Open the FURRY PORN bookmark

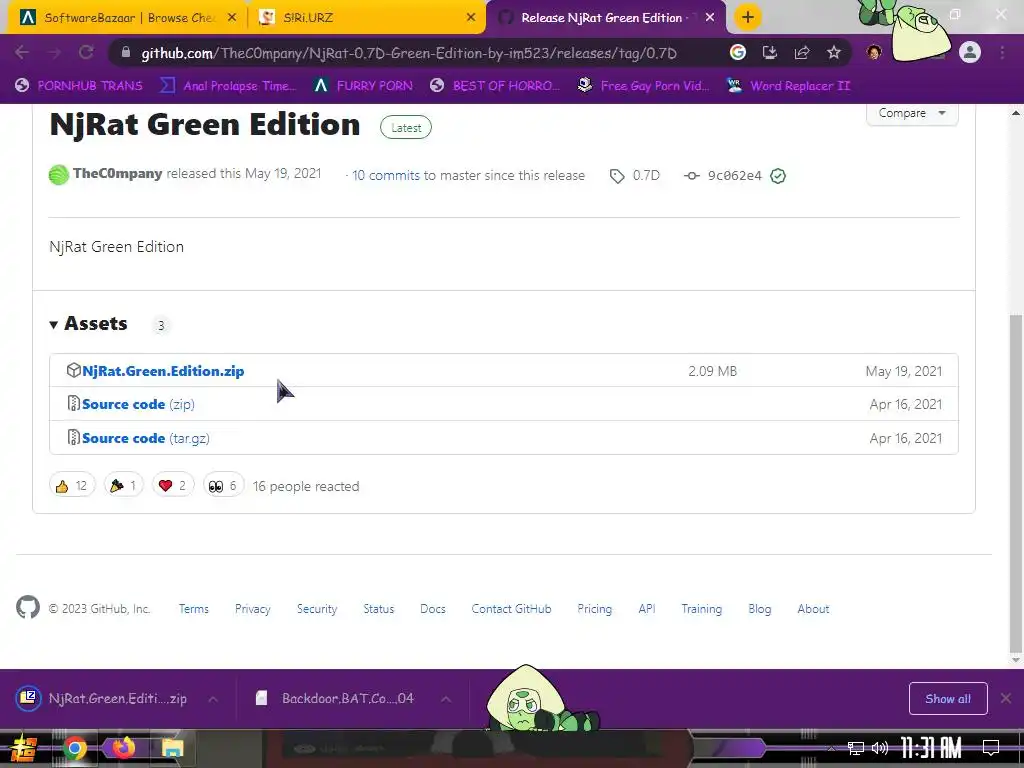point(363,86)
